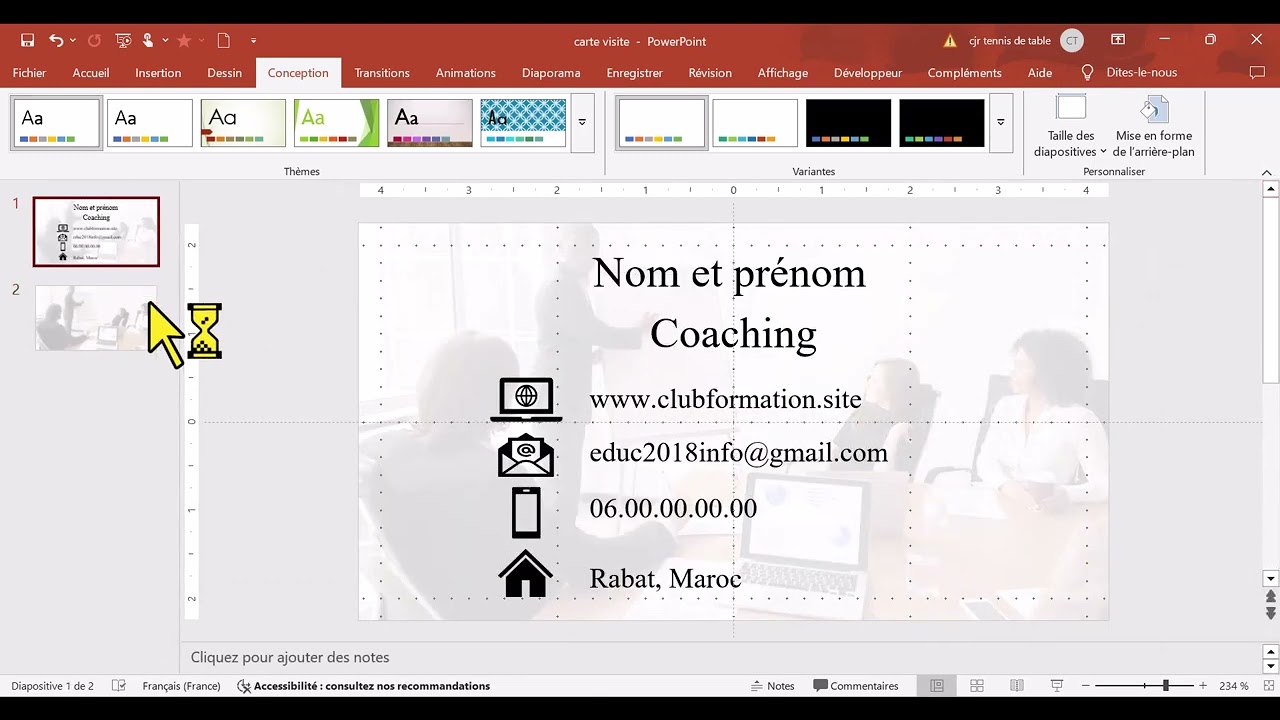1280x720 pixels.
Task: Click the greyed Redo icon
Action: (94, 40)
